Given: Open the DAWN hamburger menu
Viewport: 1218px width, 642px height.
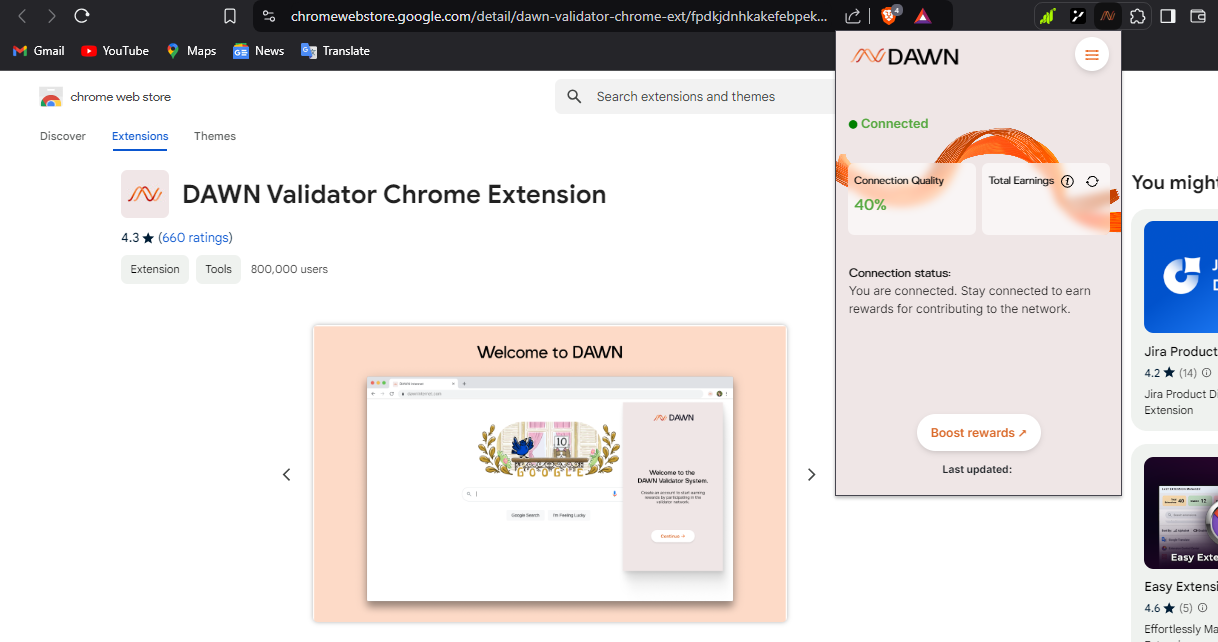Looking at the screenshot, I should click(1091, 55).
